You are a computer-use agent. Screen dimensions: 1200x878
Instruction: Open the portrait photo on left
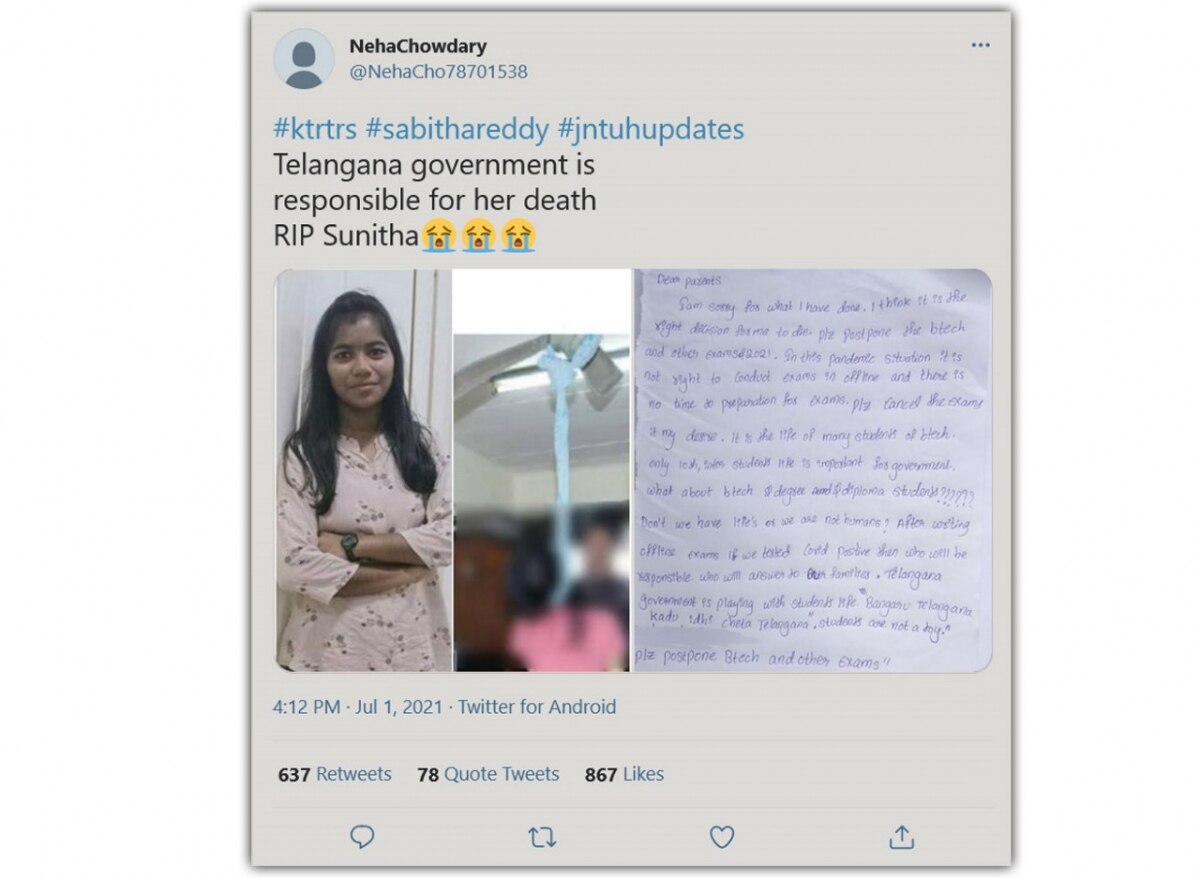363,470
